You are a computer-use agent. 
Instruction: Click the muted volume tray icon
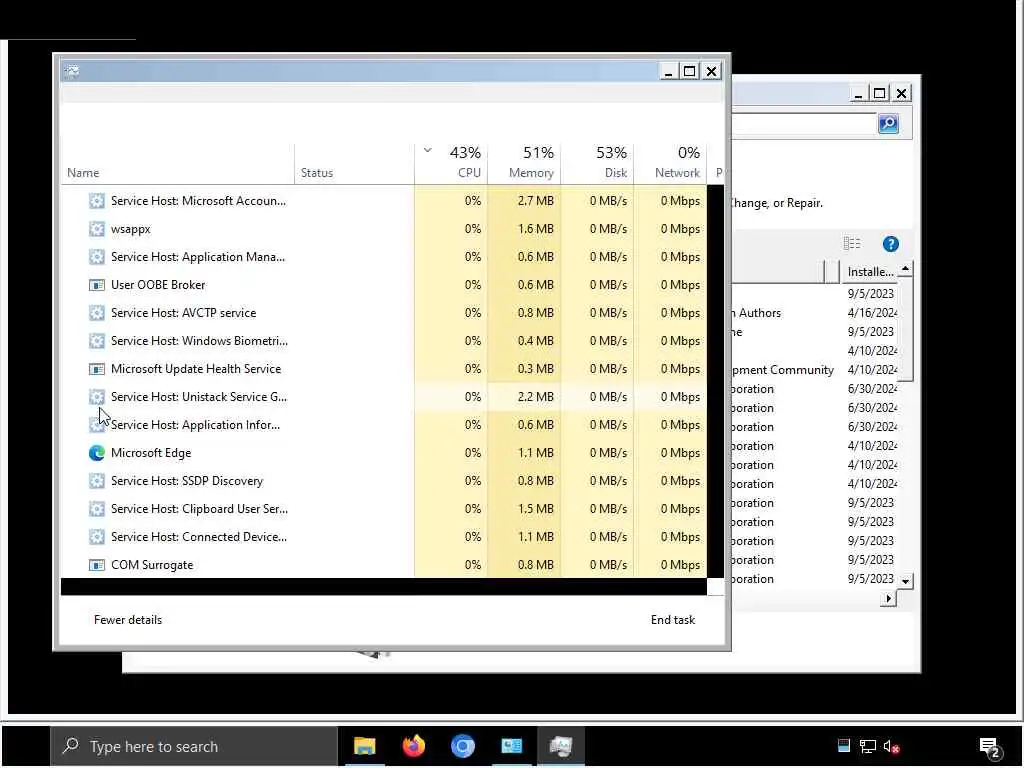(x=891, y=746)
